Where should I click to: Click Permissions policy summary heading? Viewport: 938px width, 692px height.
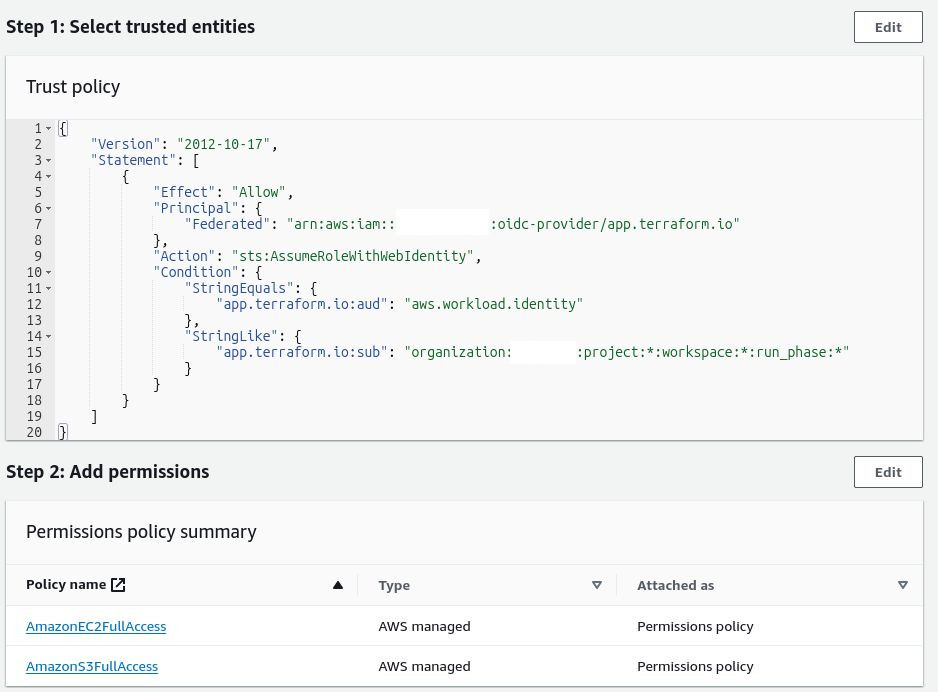click(x=141, y=532)
